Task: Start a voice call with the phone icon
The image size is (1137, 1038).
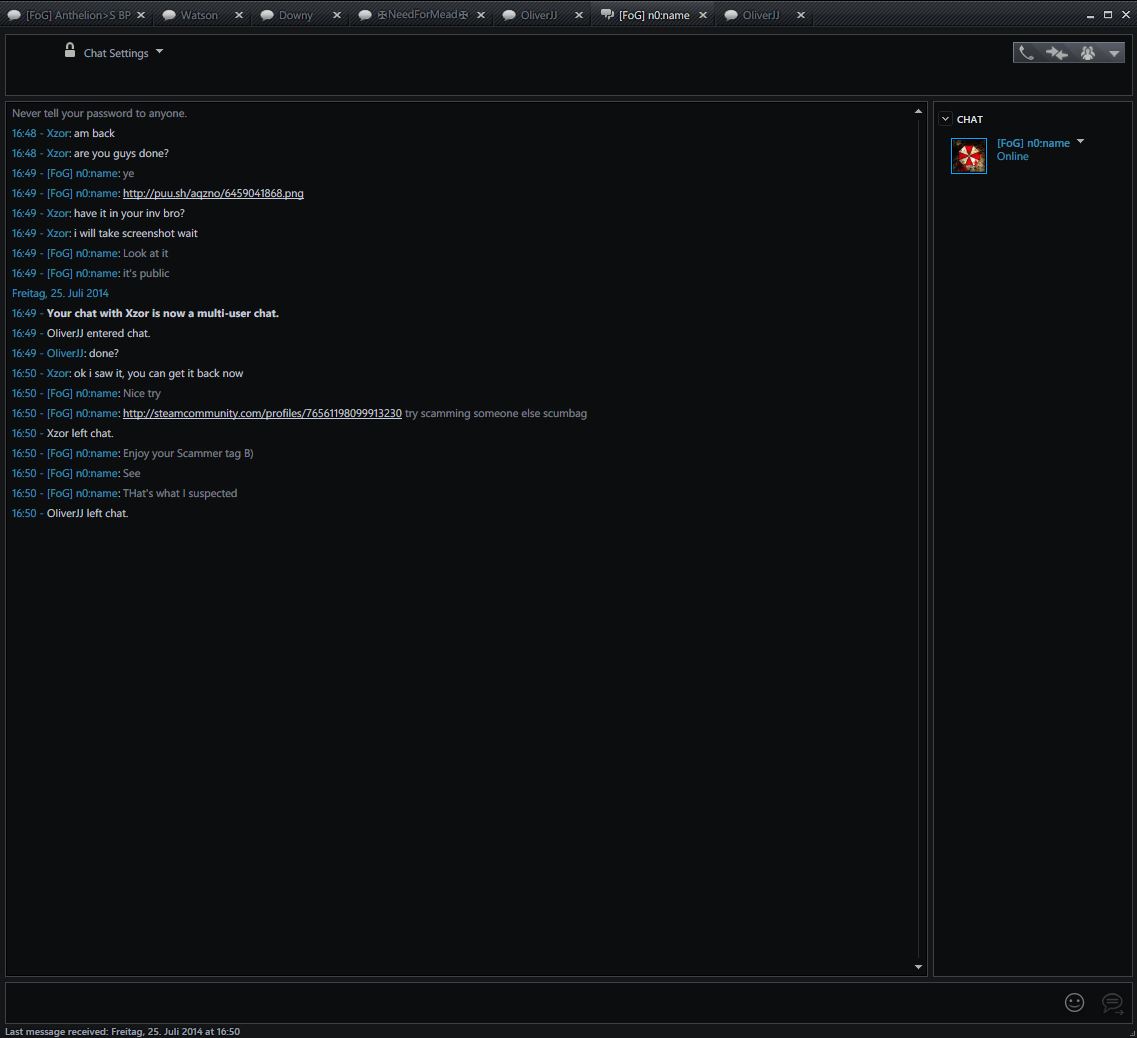Action: click(1026, 53)
